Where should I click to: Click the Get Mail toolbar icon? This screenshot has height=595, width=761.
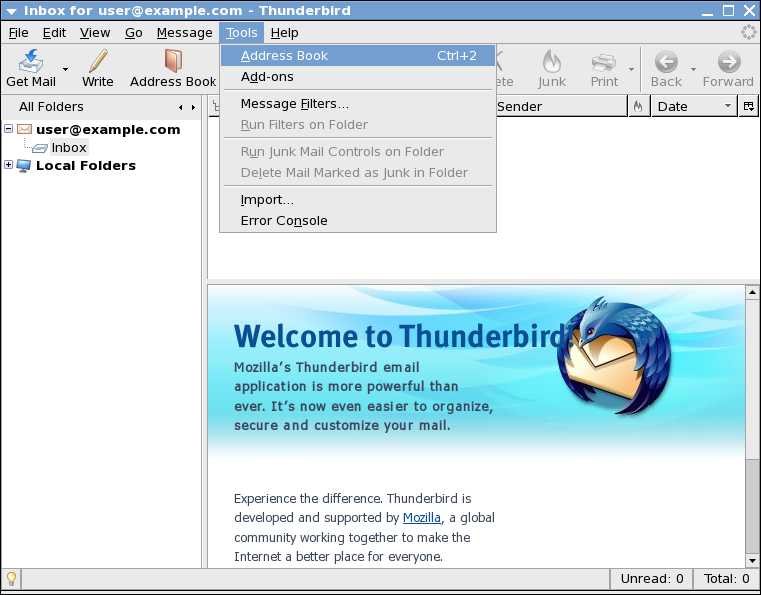tap(31, 61)
